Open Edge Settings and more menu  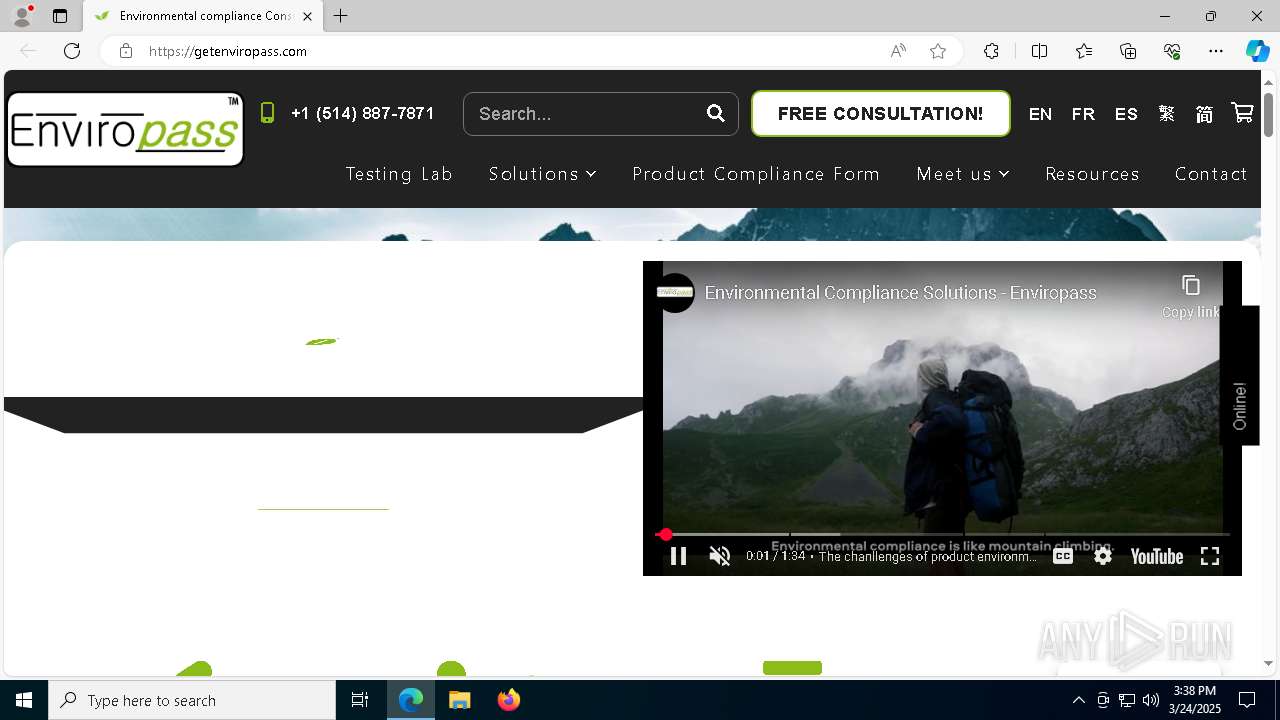(1216, 51)
